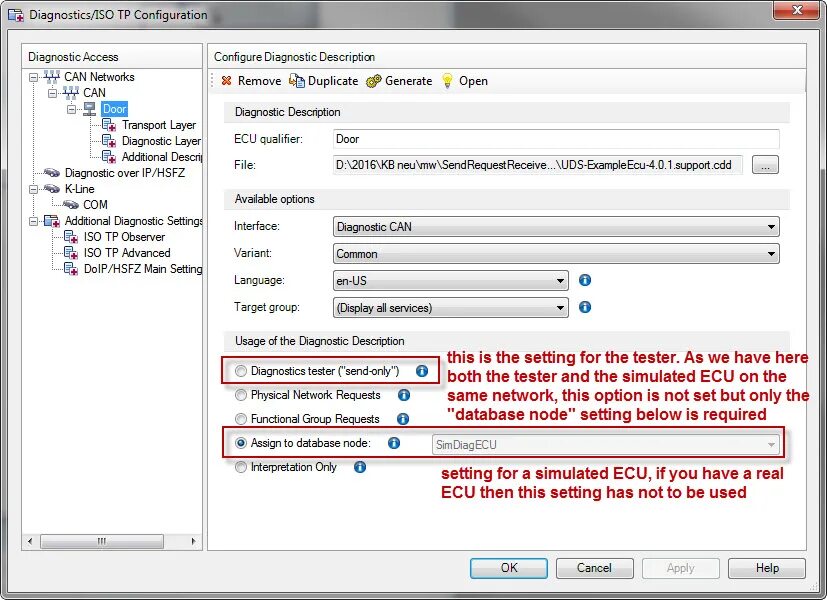The width and height of the screenshot is (827, 600).
Task: Click the K-Line car icon
Action: point(52,188)
